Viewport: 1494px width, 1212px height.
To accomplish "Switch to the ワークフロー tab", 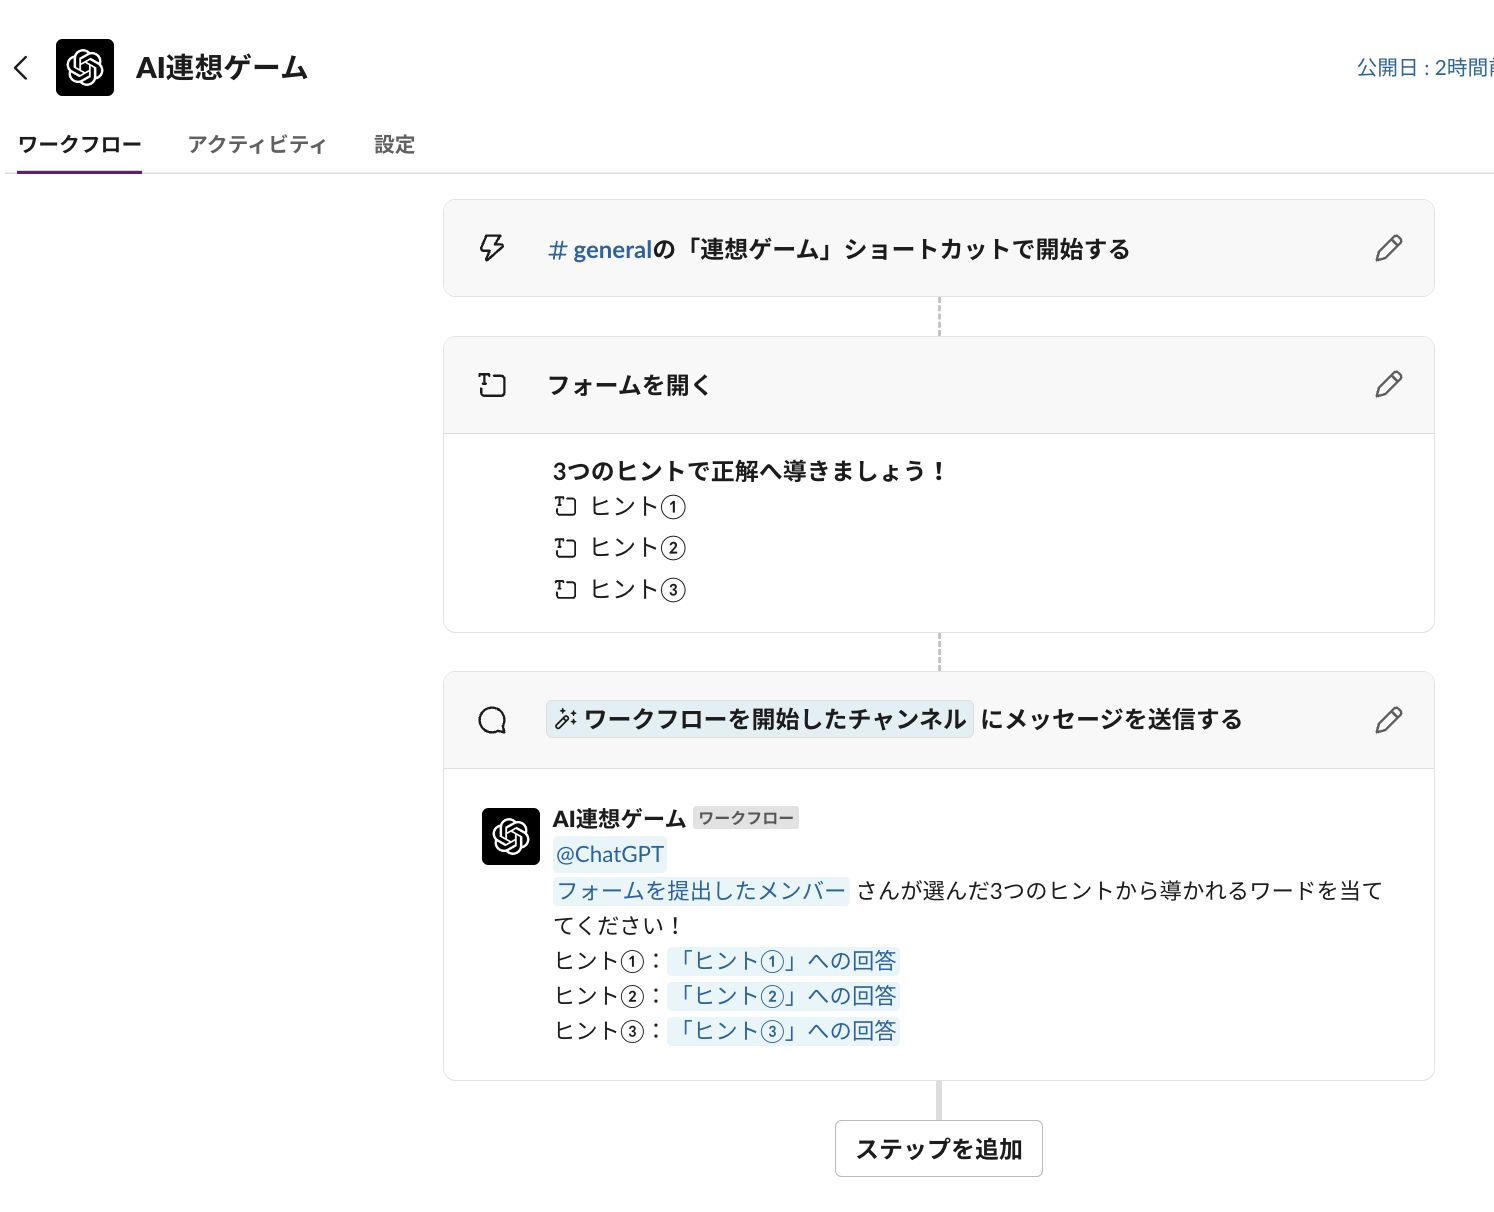I will coord(80,145).
